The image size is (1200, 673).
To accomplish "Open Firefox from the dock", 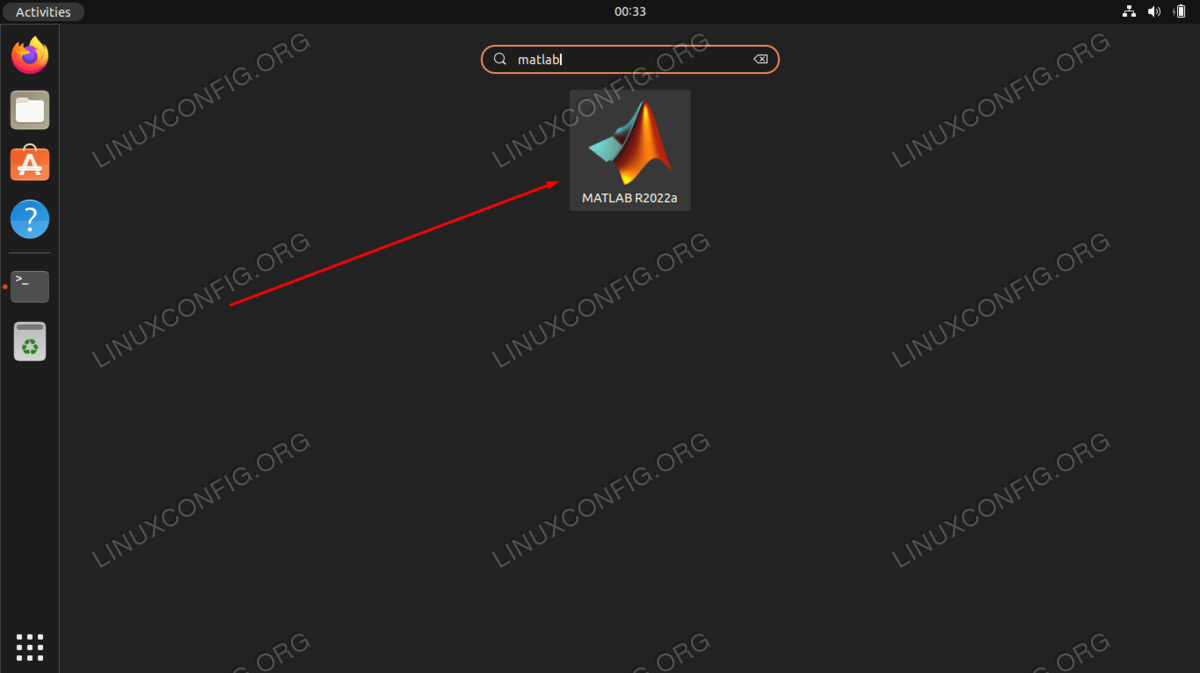I will (x=30, y=55).
